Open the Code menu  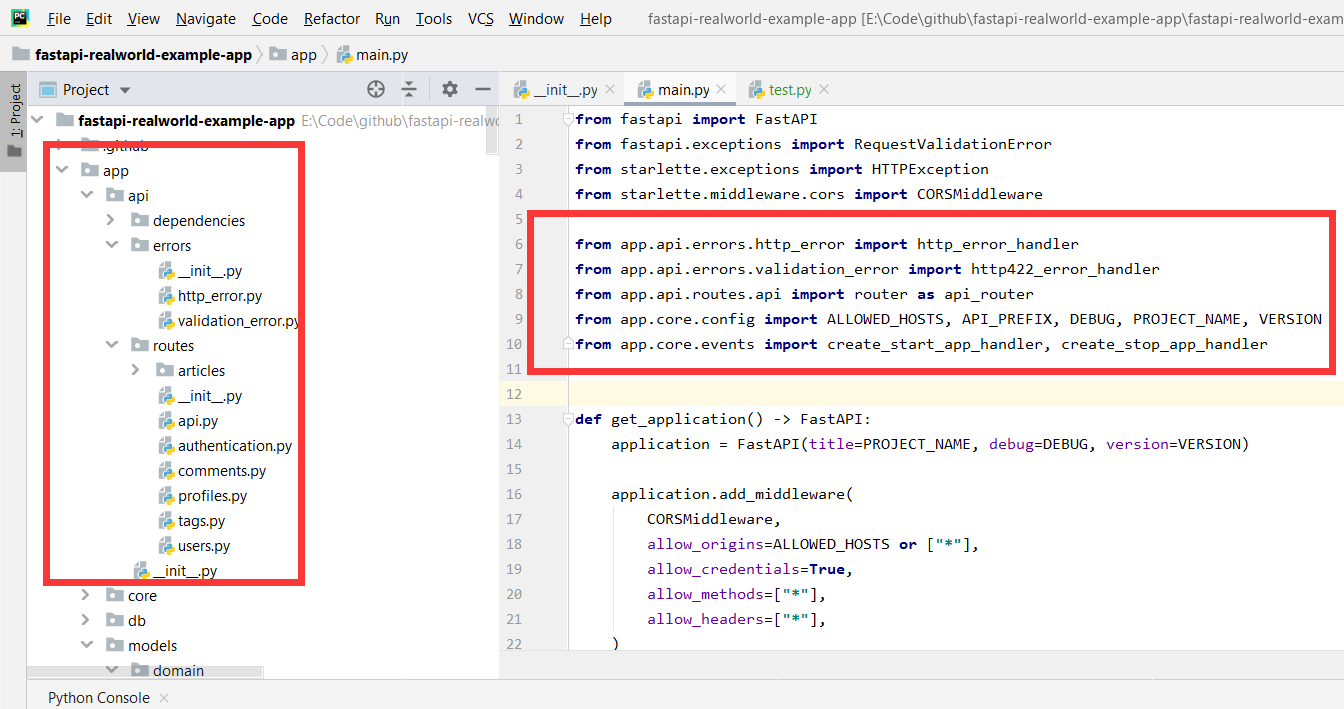point(270,18)
